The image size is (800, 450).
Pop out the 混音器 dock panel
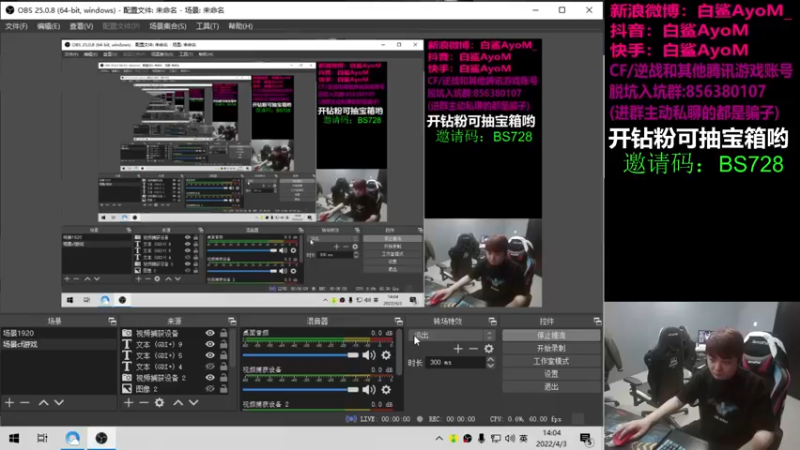[398, 321]
